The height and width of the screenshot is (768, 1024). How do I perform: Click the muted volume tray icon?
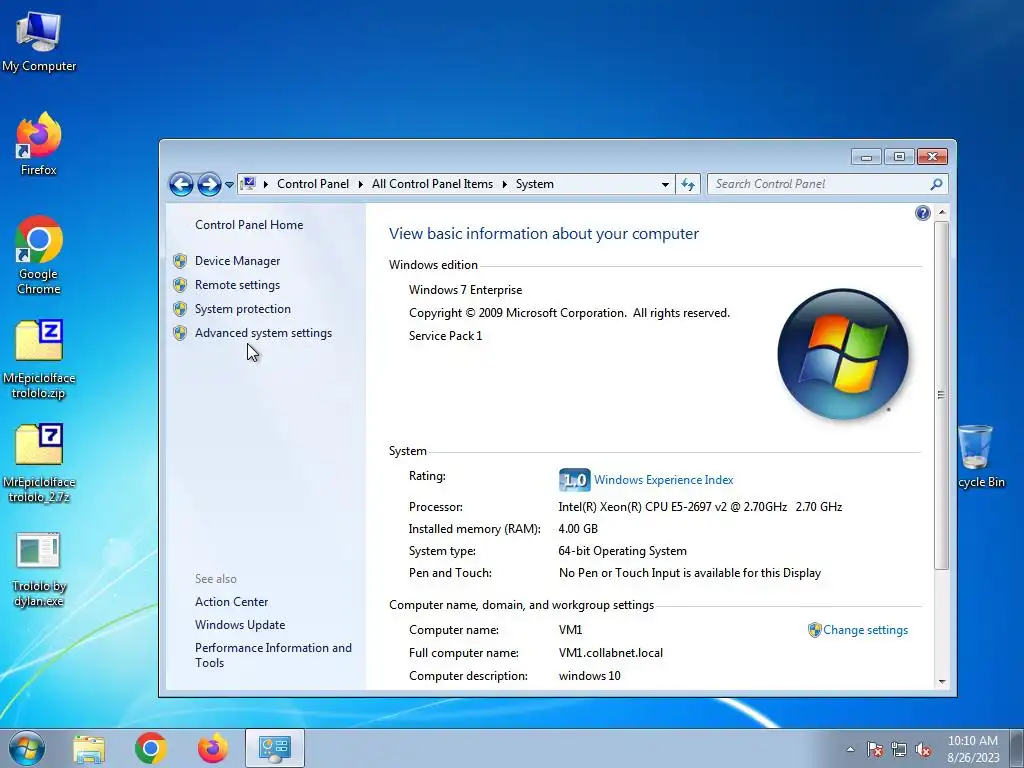[923, 750]
